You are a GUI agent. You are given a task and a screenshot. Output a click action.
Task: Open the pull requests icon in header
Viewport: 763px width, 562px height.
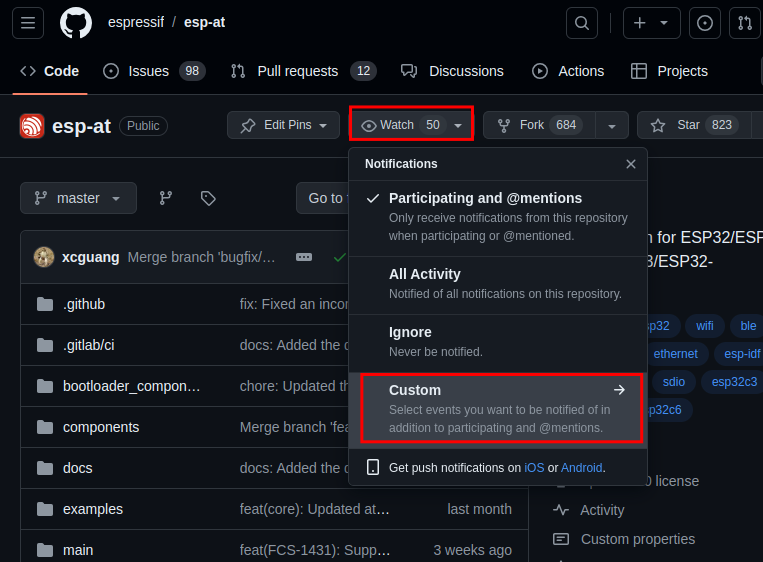point(745,22)
